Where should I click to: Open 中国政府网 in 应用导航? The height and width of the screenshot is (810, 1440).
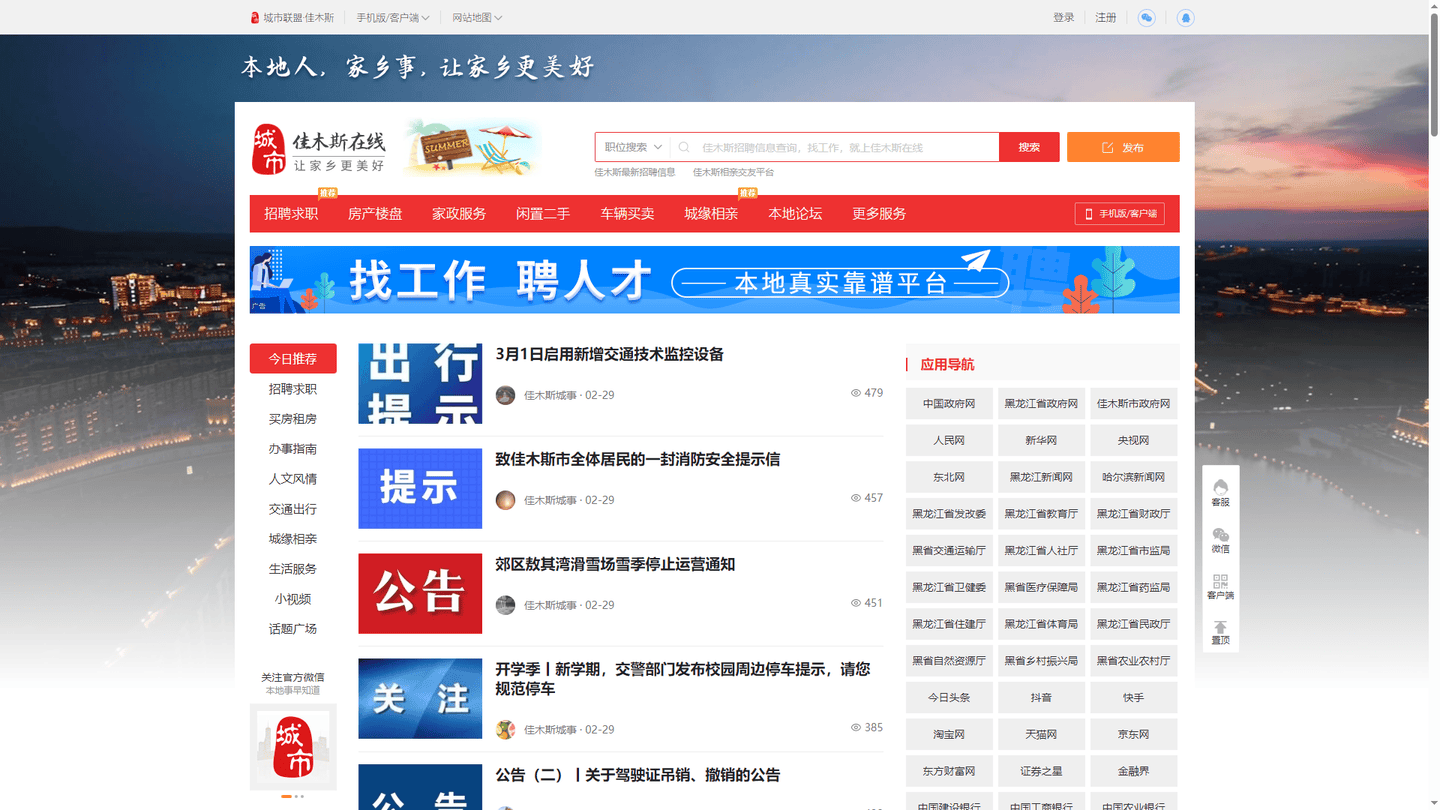949,404
